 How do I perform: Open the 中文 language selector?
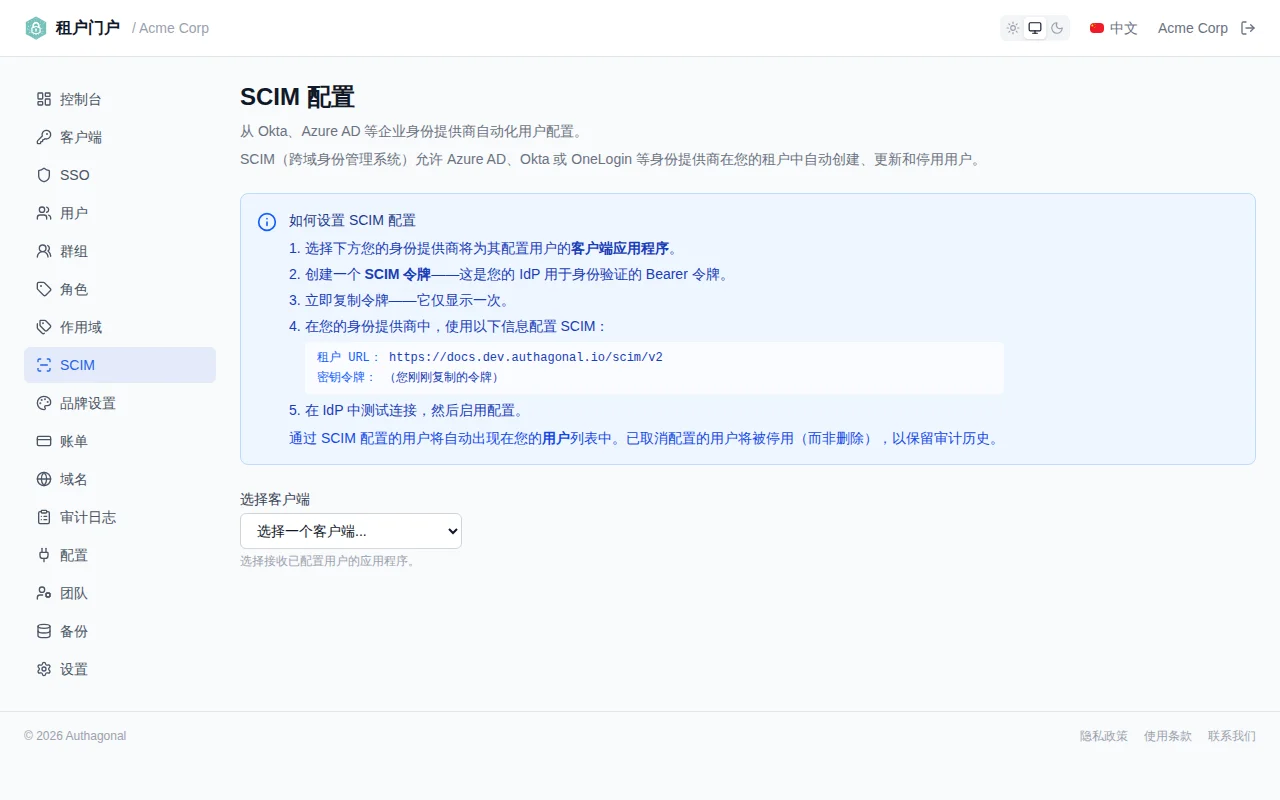pos(1114,28)
